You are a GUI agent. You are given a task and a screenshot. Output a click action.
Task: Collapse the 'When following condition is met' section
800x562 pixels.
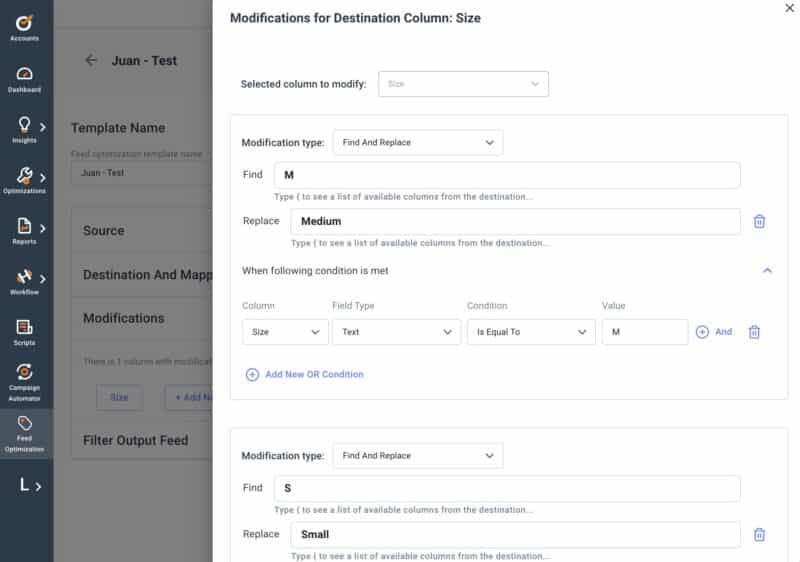coord(767,270)
